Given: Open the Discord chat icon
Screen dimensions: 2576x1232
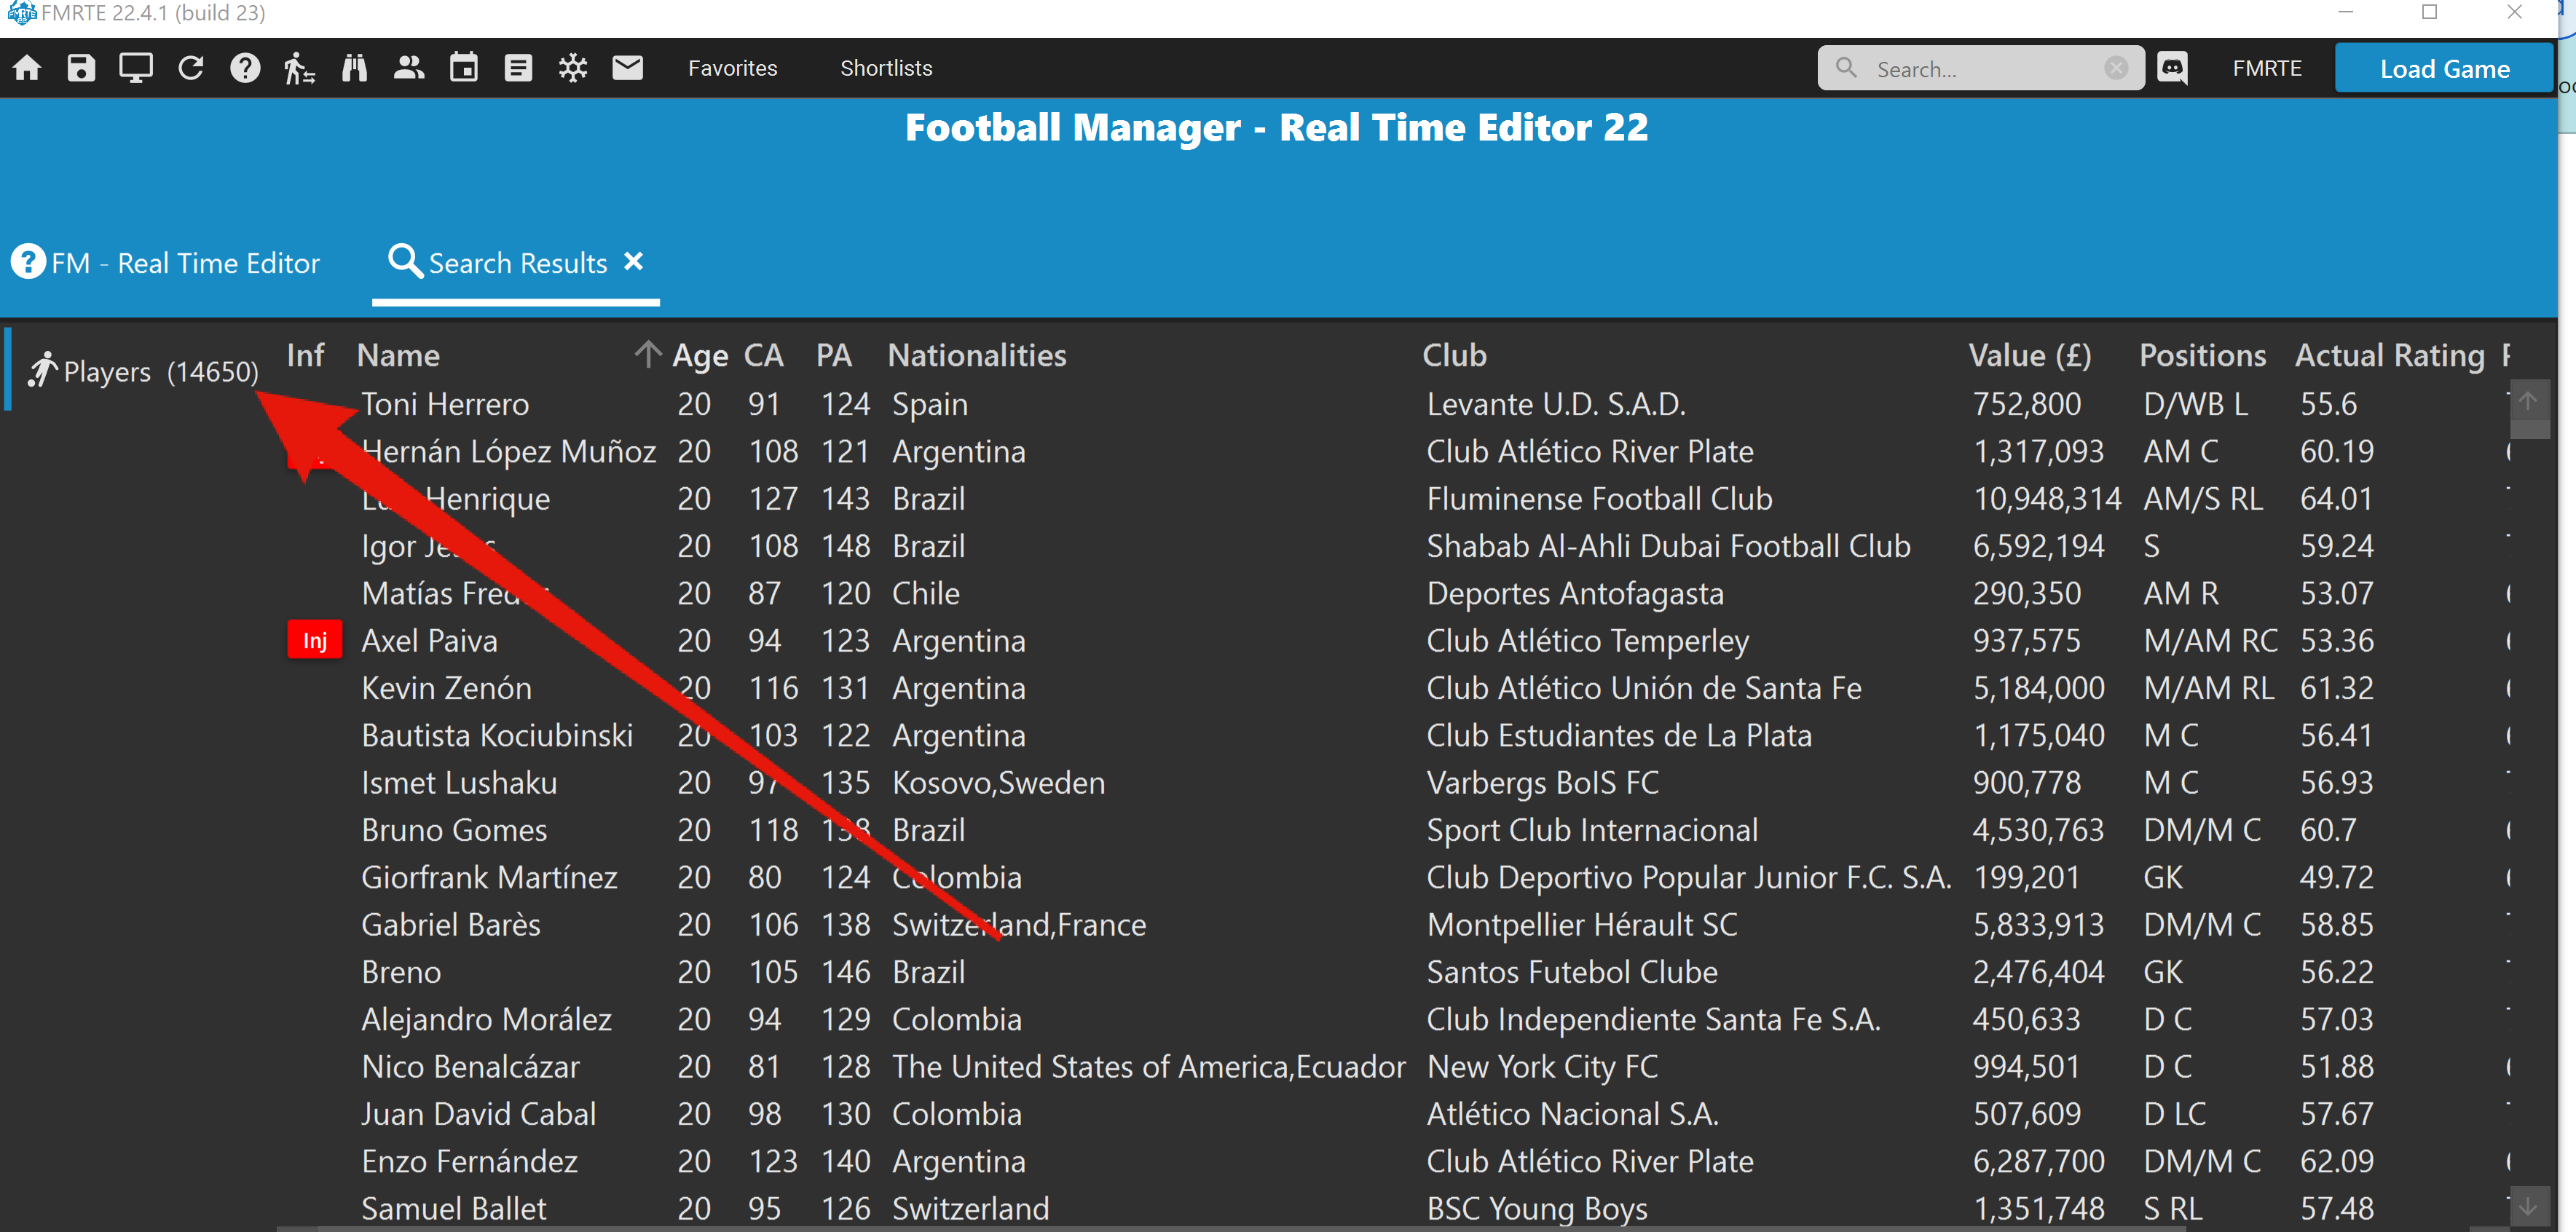Looking at the screenshot, I should pos(2172,68).
